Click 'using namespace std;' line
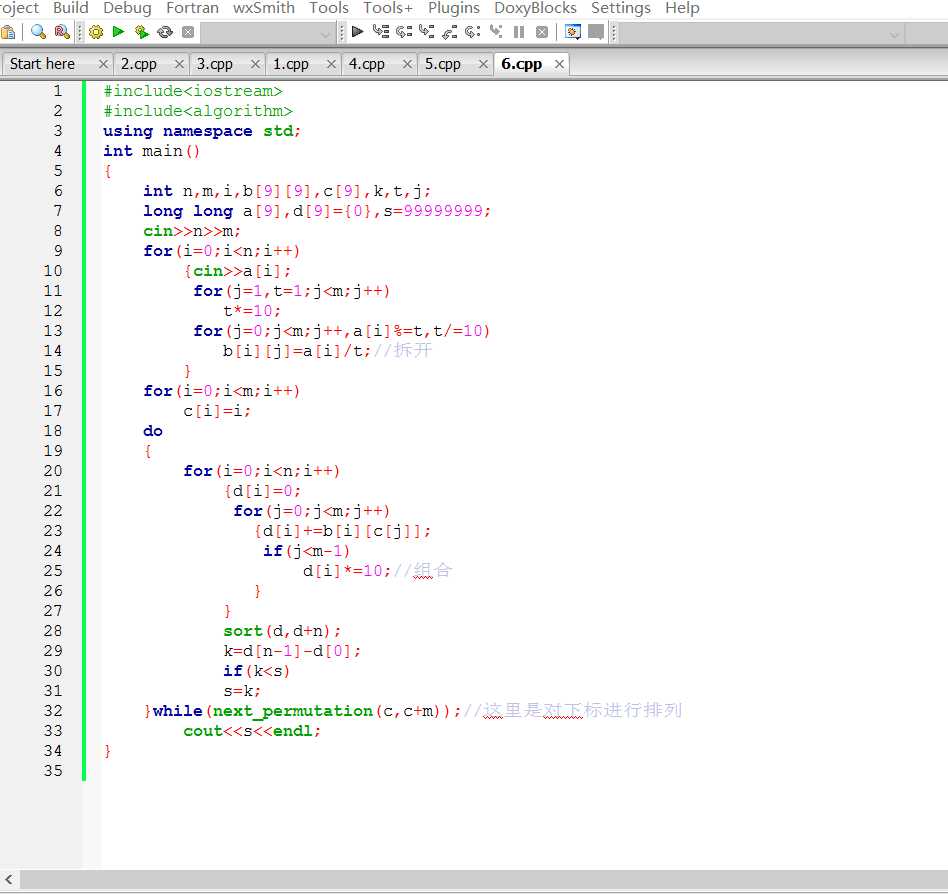 [202, 131]
